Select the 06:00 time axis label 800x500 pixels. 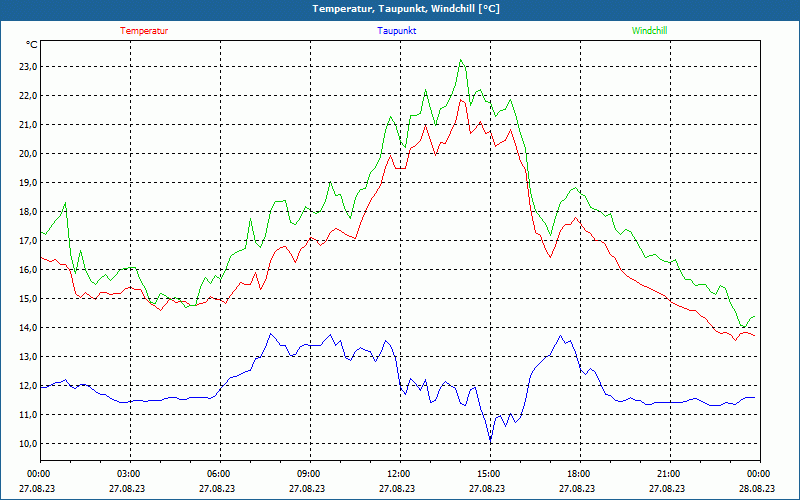(x=218, y=474)
